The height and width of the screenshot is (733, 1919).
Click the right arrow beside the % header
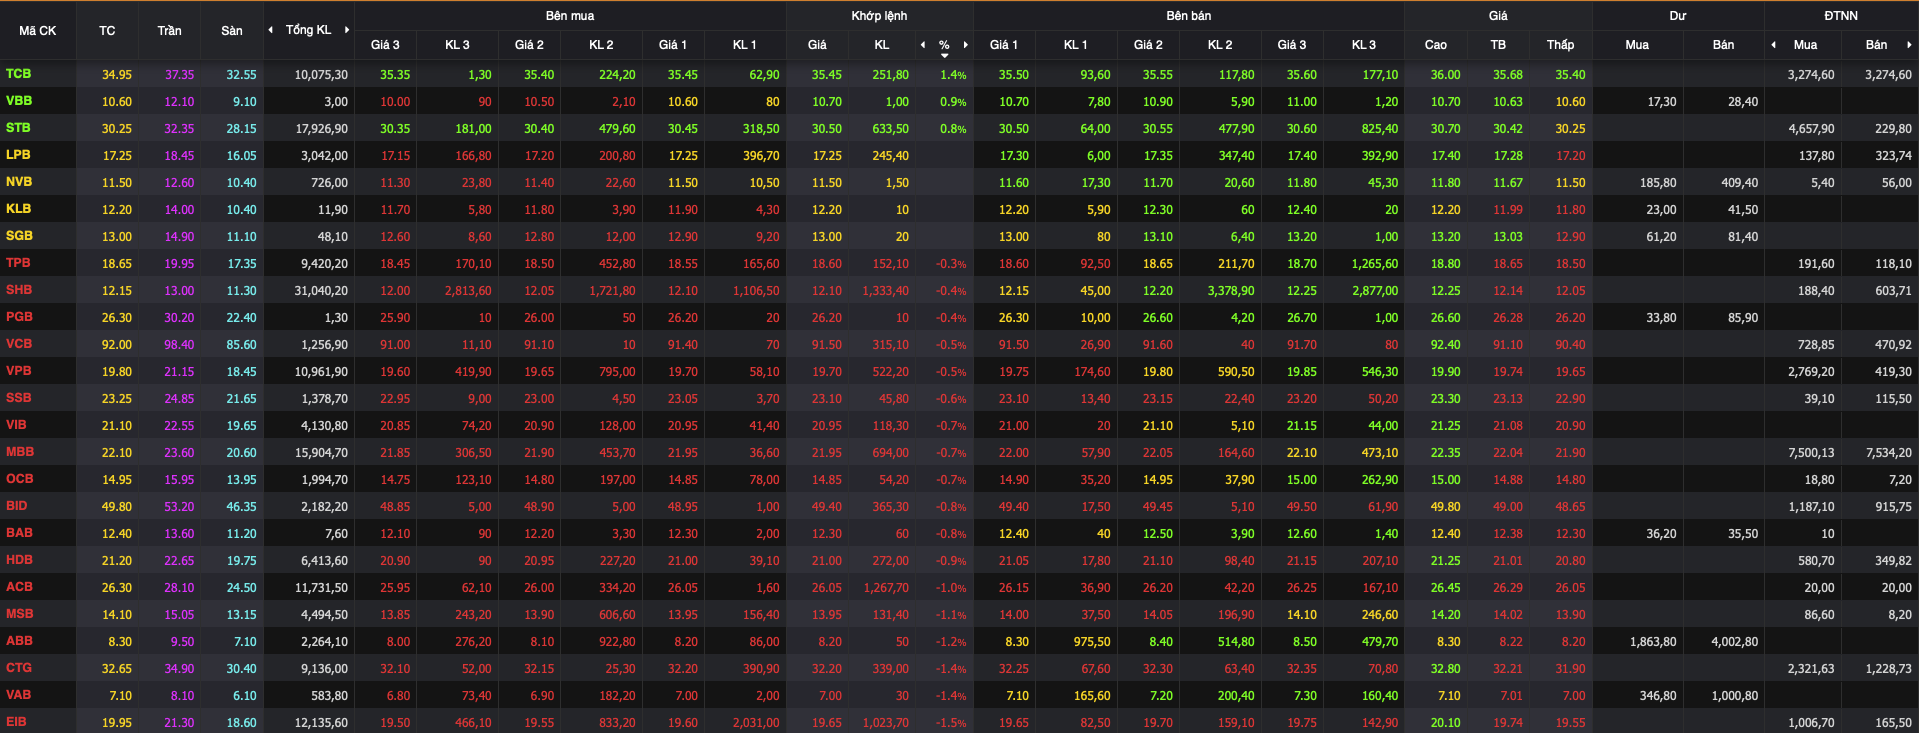click(x=965, y=45)
